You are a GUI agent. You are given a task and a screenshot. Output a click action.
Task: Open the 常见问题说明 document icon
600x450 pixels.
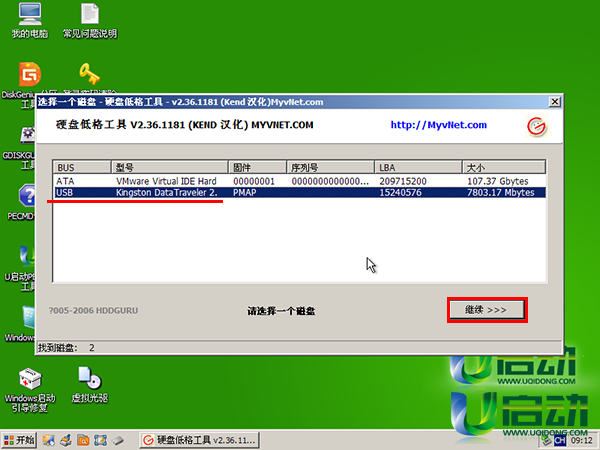click(x=90, y=21)
